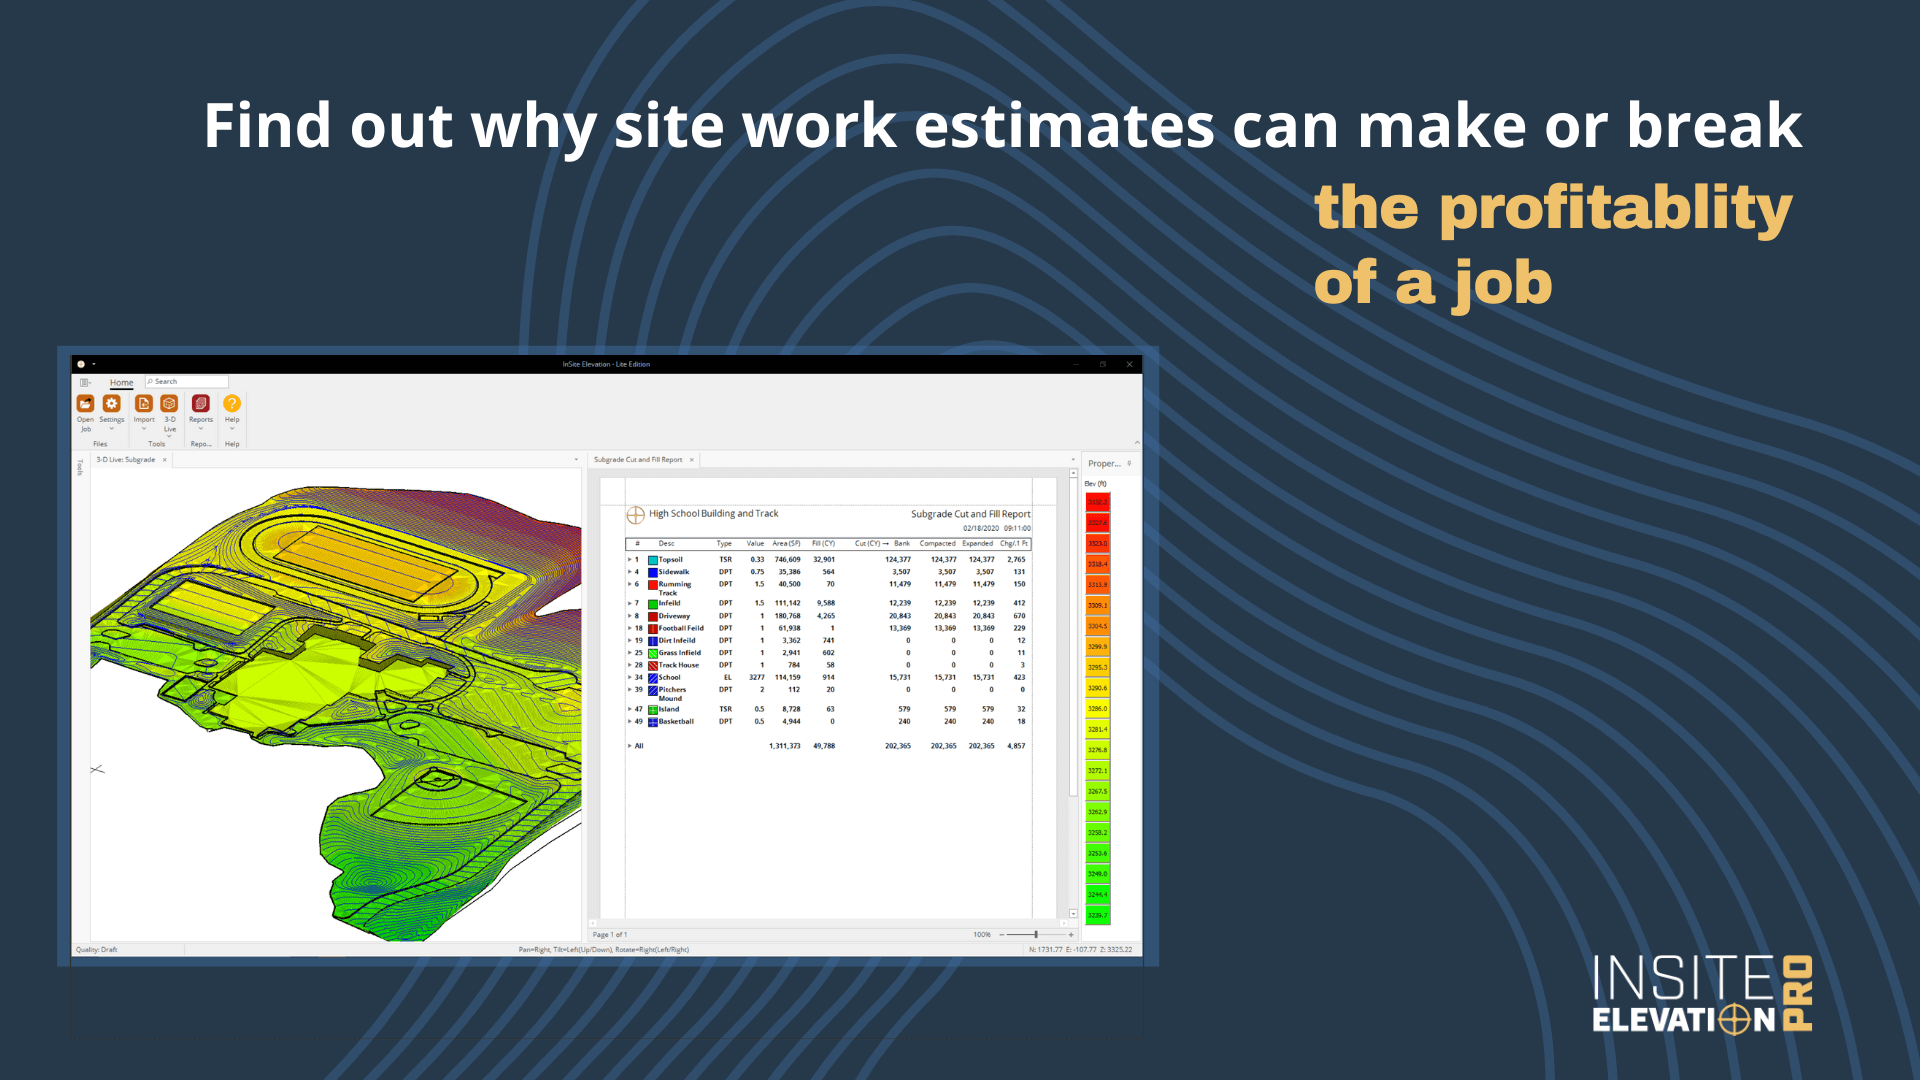Screen dimensions: 1920x1080
Task: Click the InSite compass logo on the report header
Action: click(x=636, y=514)
